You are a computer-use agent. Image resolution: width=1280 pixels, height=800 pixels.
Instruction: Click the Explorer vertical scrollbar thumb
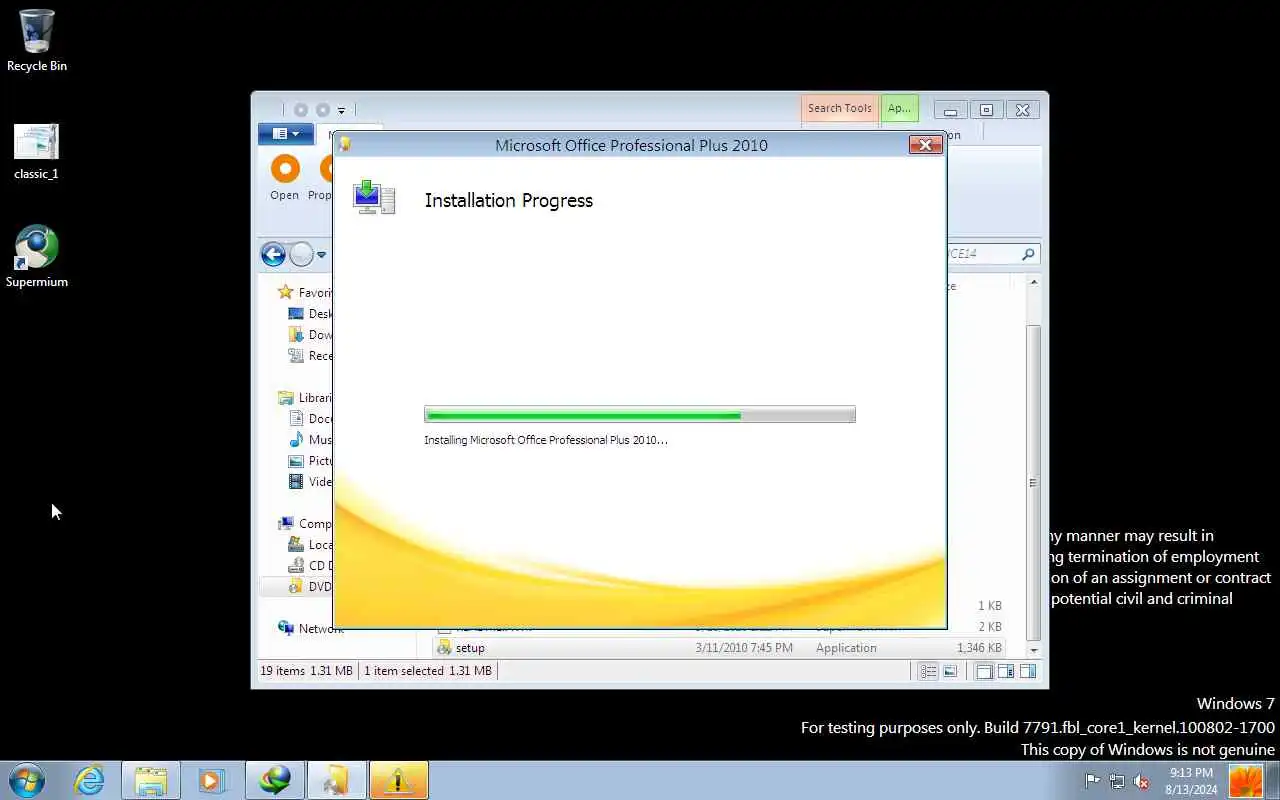click(1034, 483)
